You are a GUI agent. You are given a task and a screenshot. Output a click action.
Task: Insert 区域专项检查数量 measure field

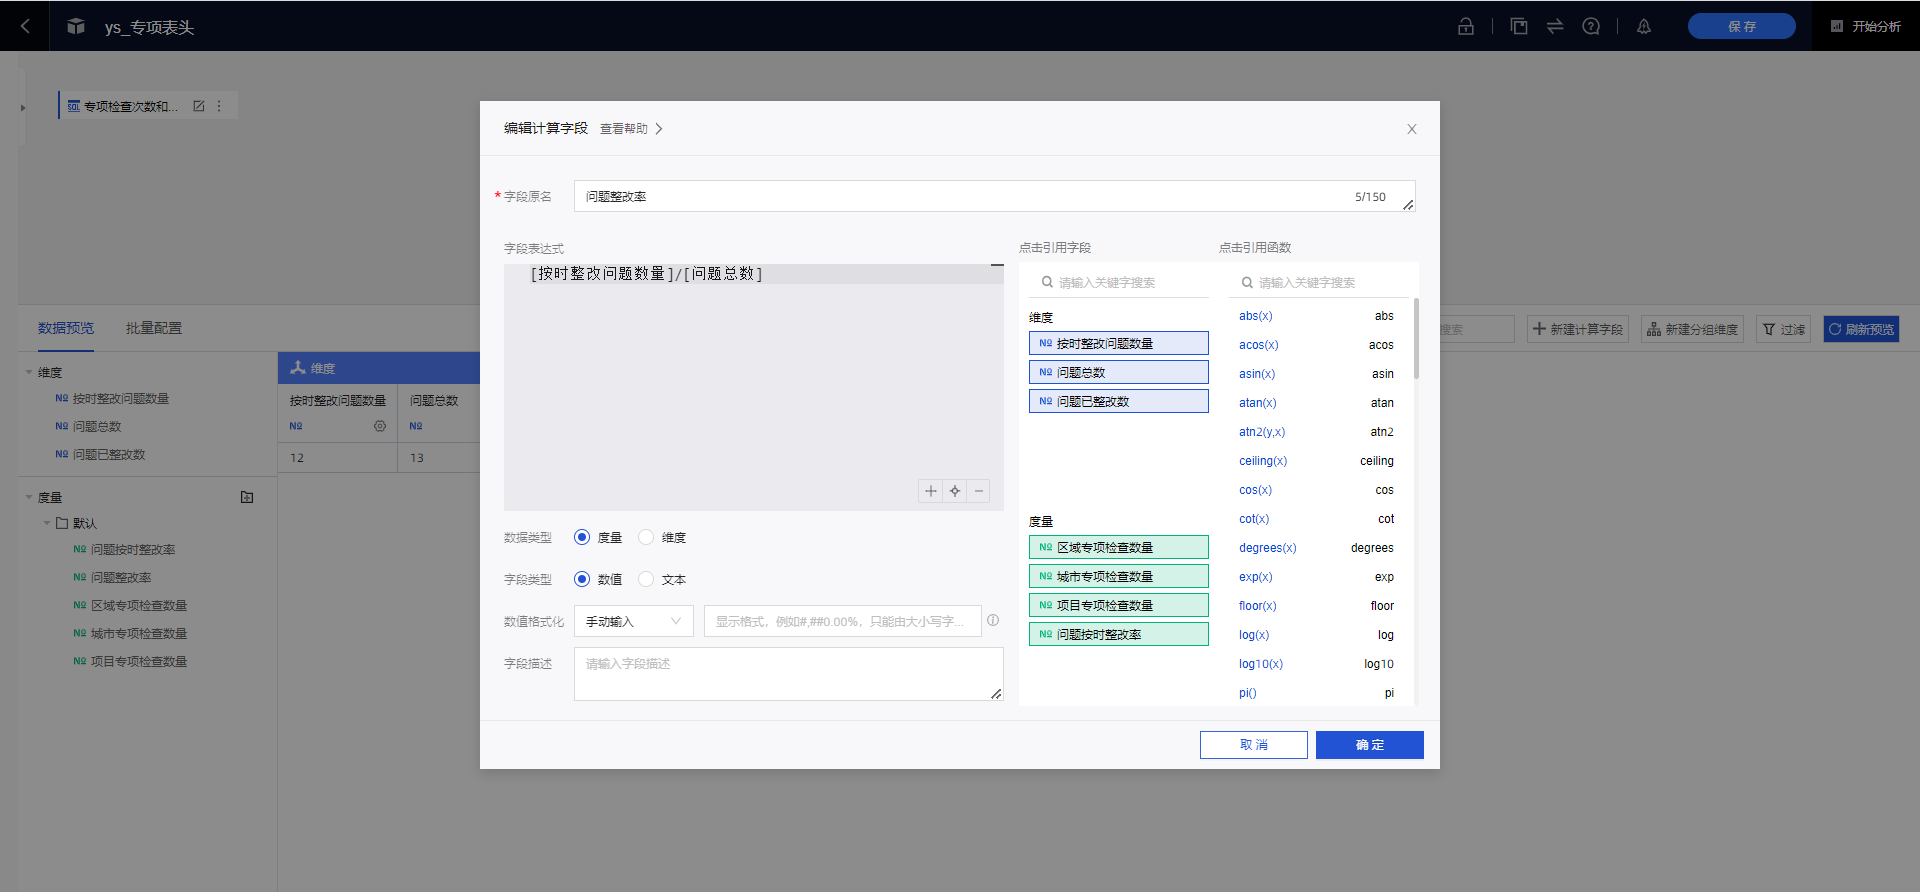point(1119,547)
